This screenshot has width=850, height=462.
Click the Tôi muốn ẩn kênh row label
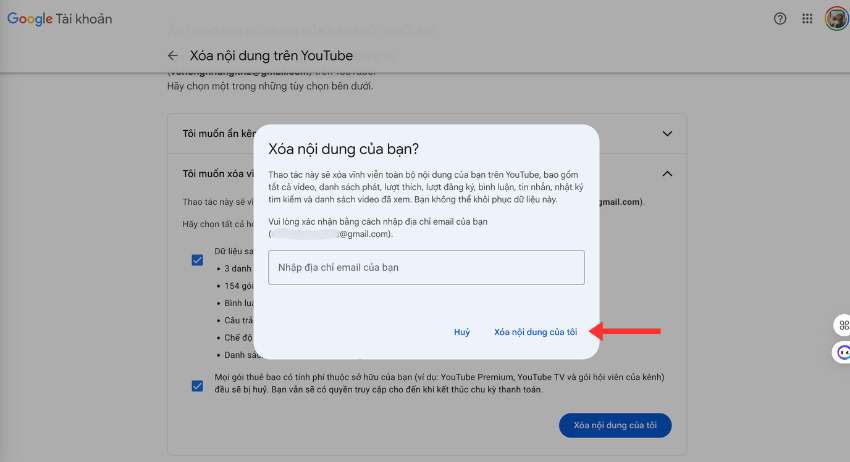(x=218, y=133)
